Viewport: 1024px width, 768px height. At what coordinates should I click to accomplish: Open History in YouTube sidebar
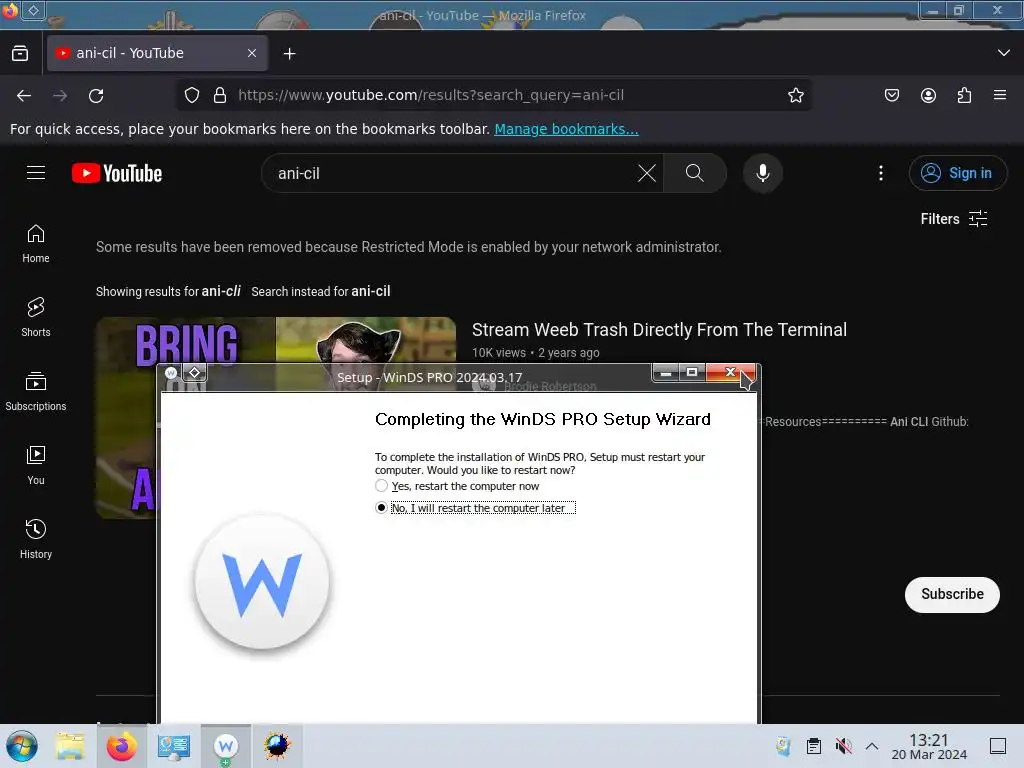(36, 539)
